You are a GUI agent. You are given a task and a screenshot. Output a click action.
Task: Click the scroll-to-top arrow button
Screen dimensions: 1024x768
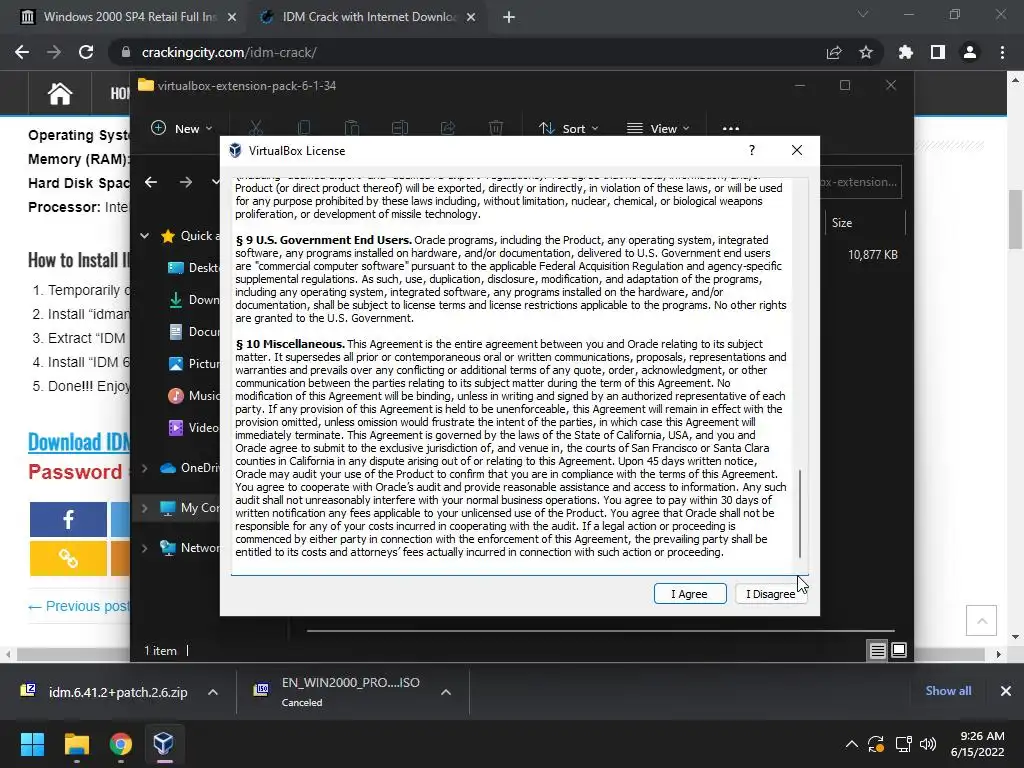pyautogui.click(x=982, y=620)
